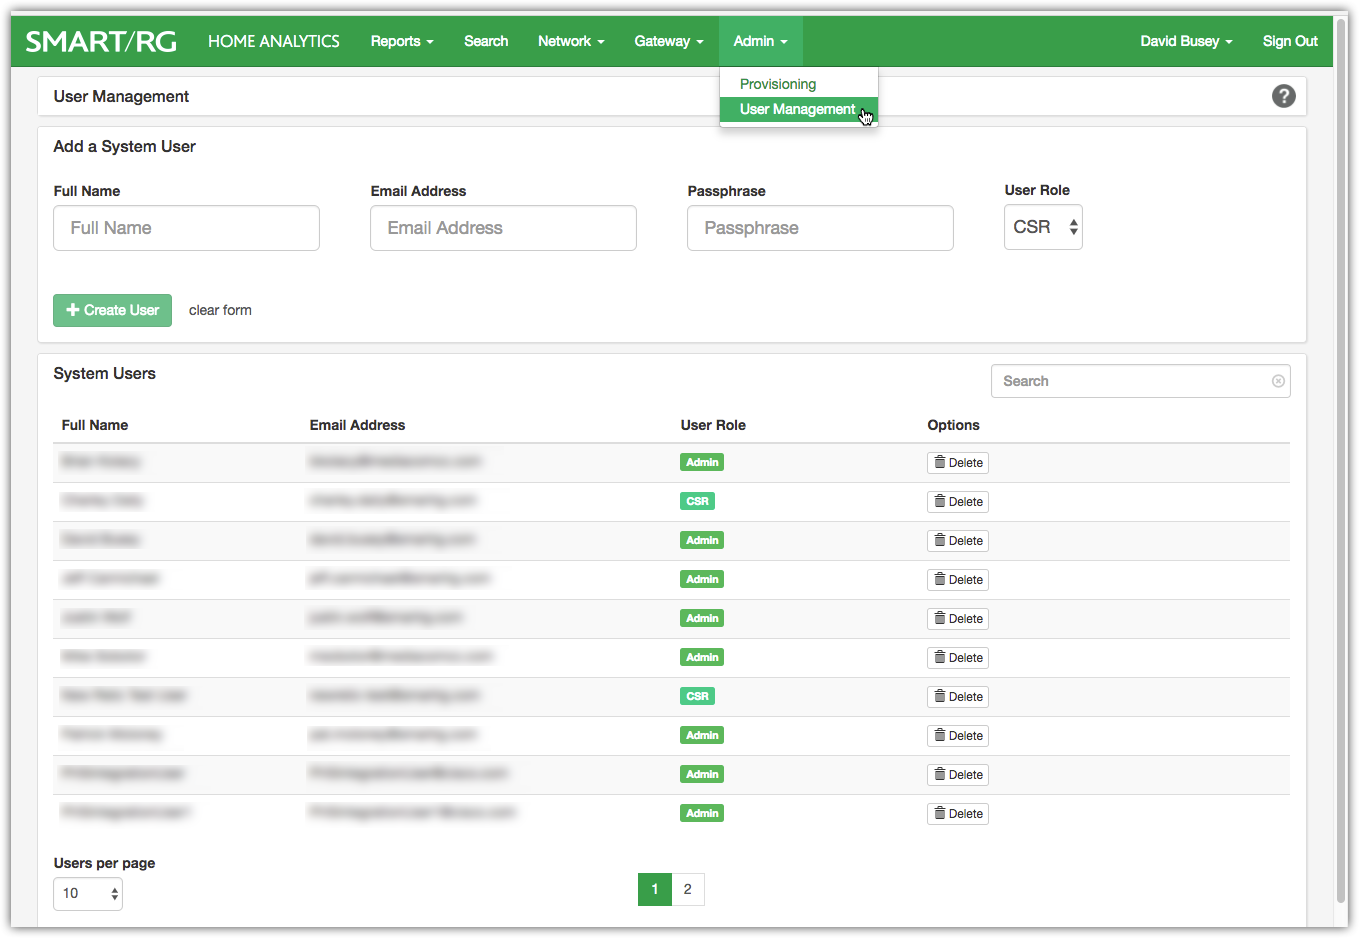Open the Reports dropdown
This screenshot has height=938, width=1359.
click(401, 41)
